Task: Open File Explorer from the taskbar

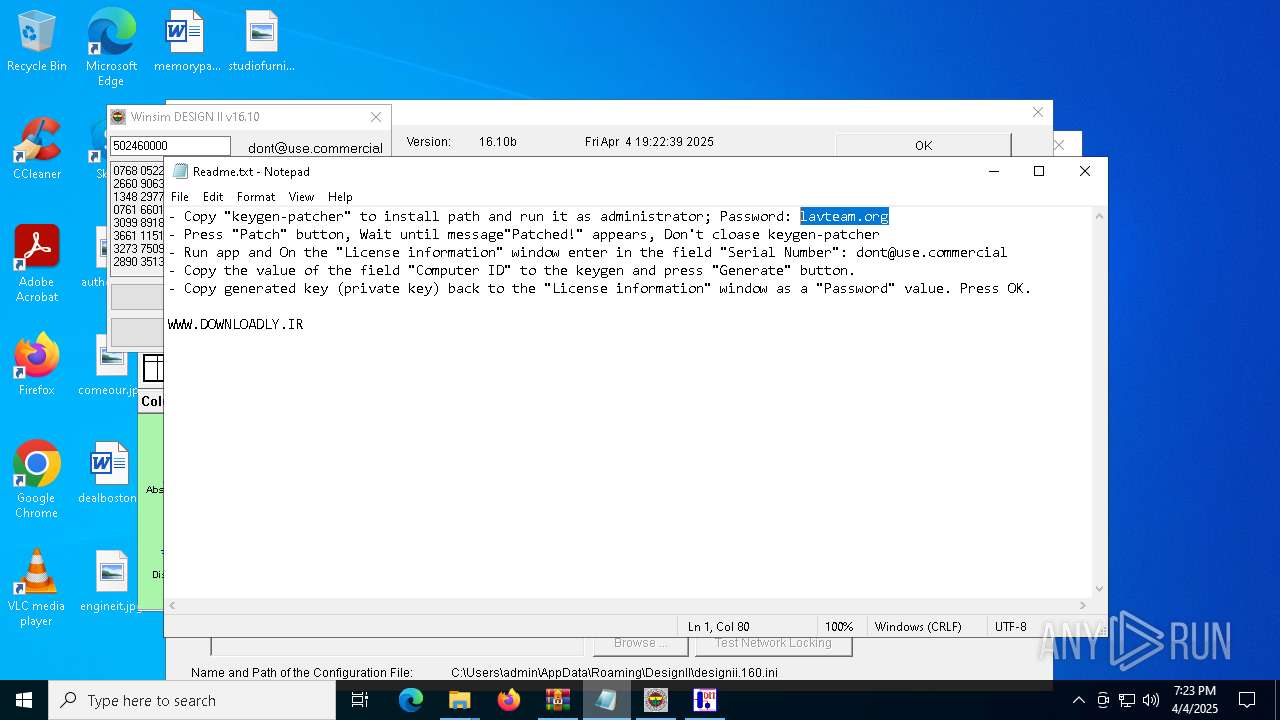Action: pos(460,700)
